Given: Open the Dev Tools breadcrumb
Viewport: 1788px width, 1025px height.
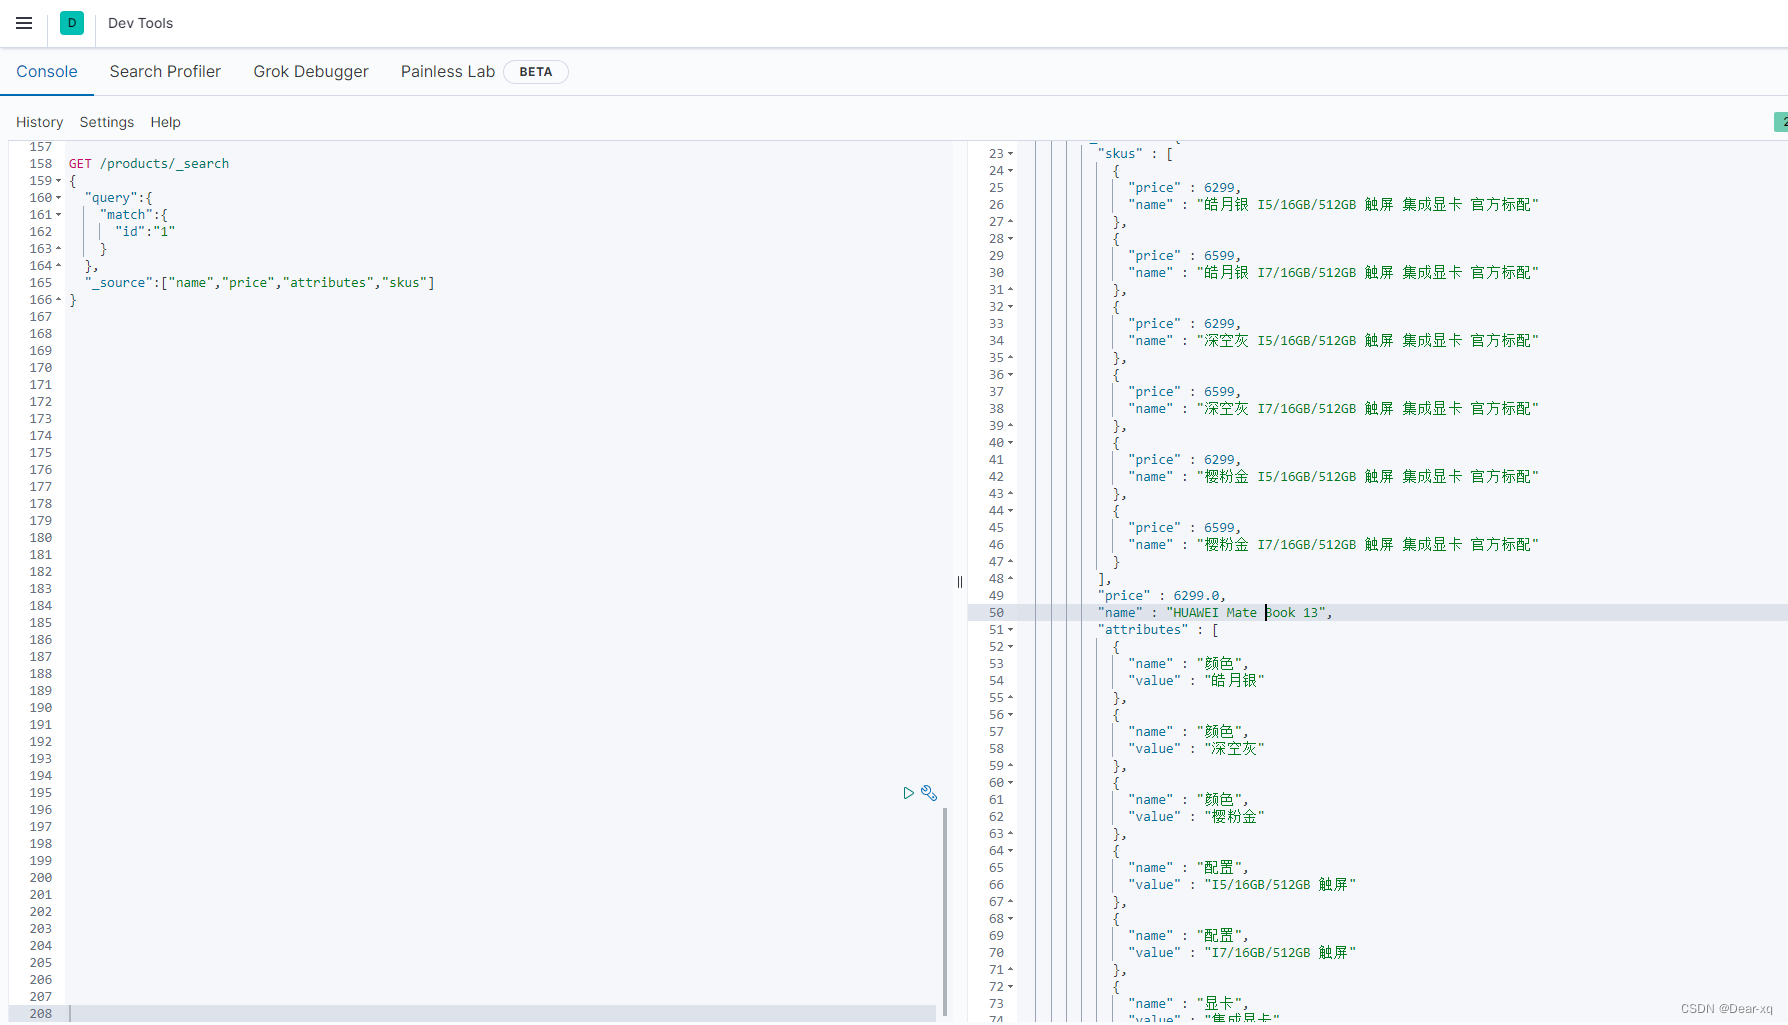Looking at the screenshot, I should tap(140, 23).
